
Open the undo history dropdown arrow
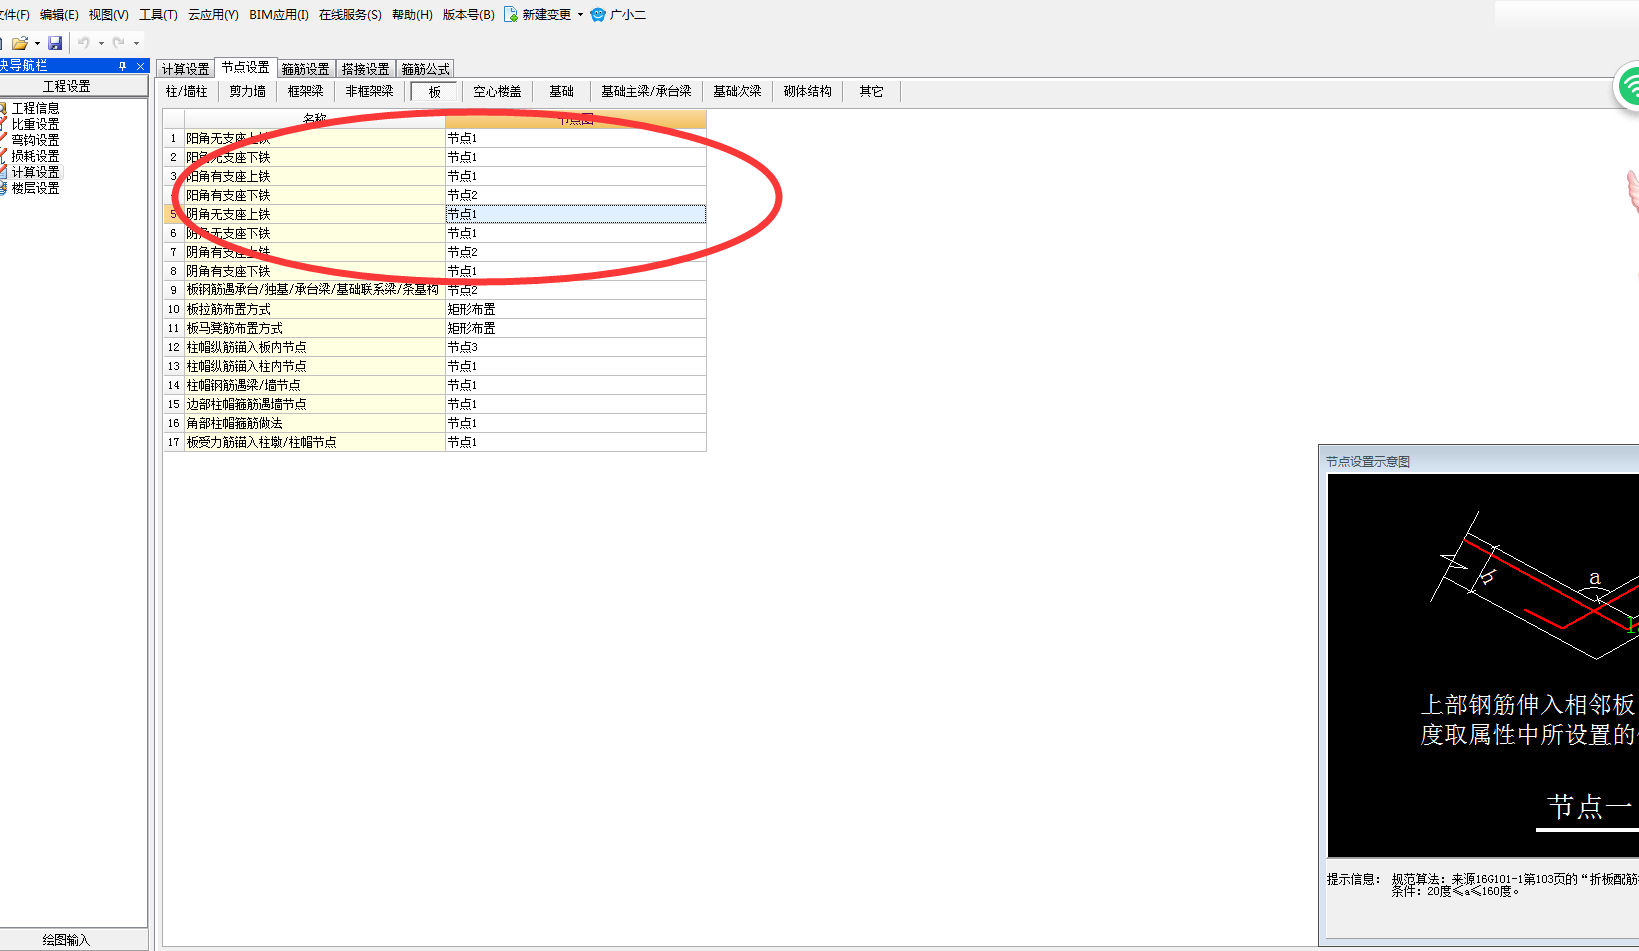coord(101,43)
